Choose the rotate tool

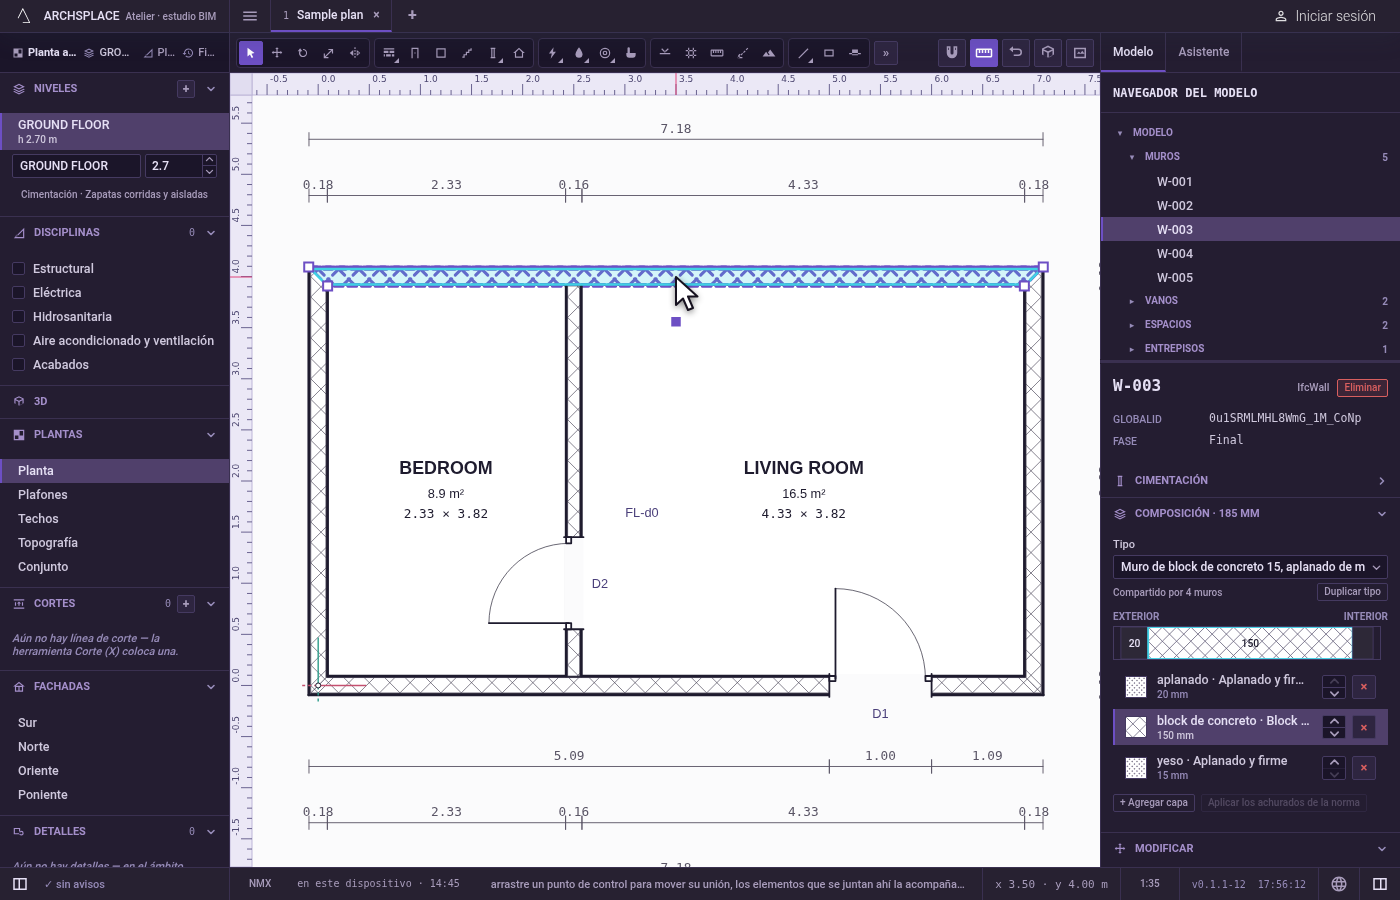point(303,53)
